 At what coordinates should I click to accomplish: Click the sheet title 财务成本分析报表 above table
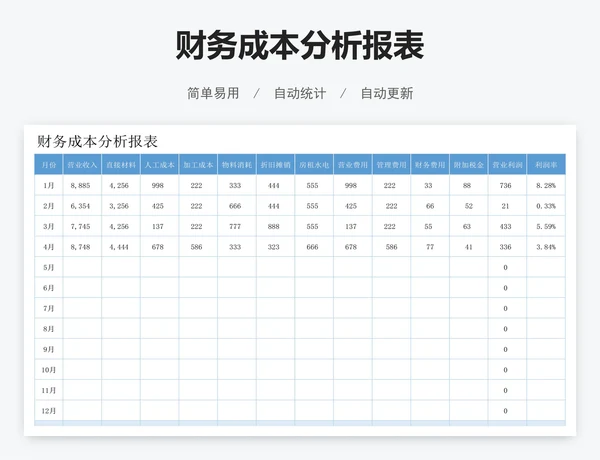pos(98,141)
